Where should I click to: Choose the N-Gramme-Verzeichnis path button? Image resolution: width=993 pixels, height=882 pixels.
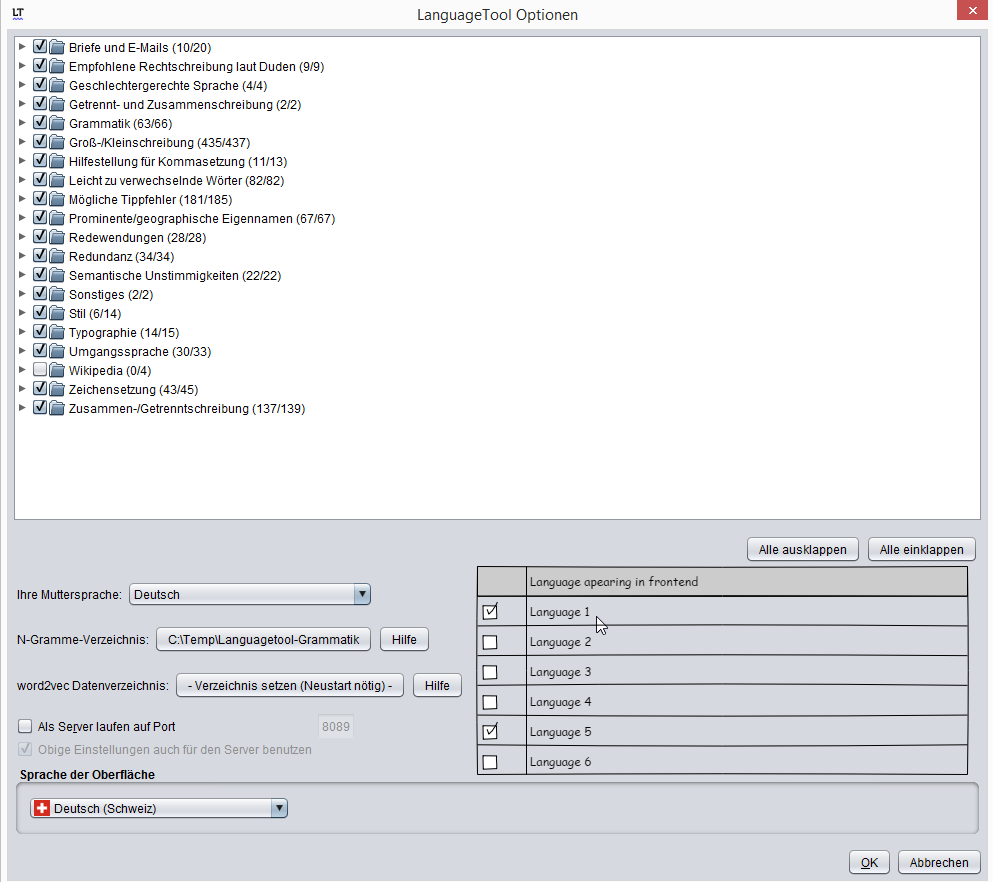(x=263, y=639)
